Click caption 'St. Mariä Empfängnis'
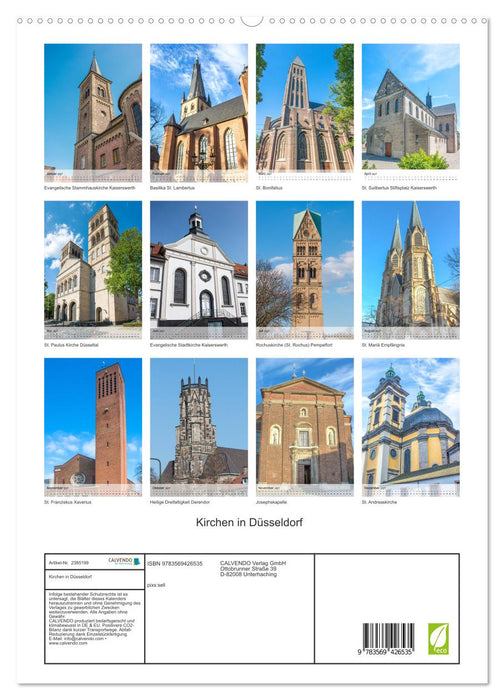 coord(383,345)
